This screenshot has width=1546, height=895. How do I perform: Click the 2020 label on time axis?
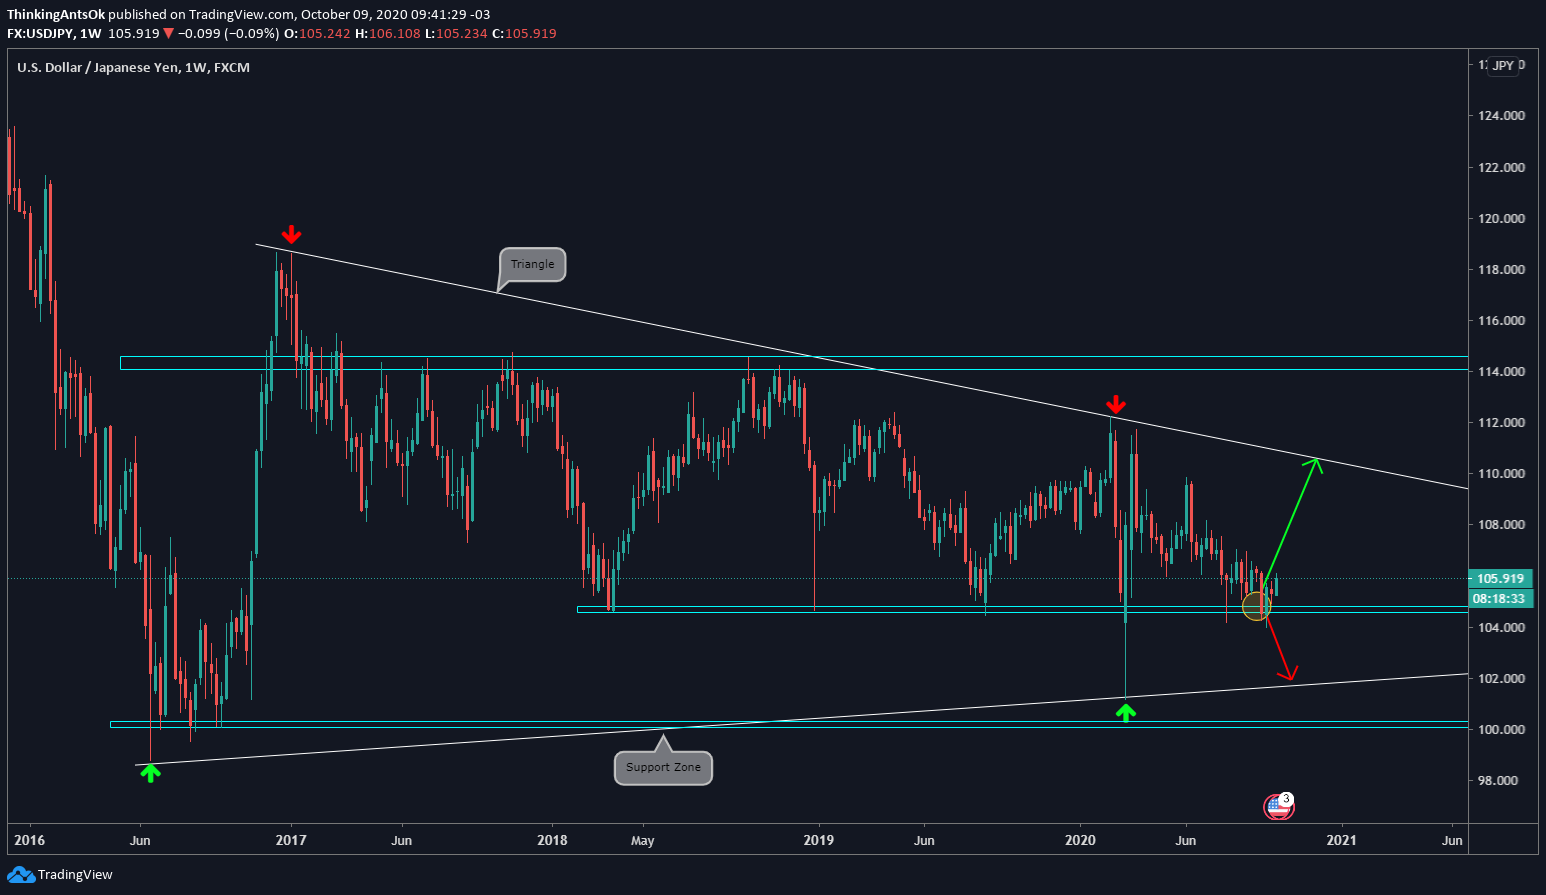[1081, 840]
